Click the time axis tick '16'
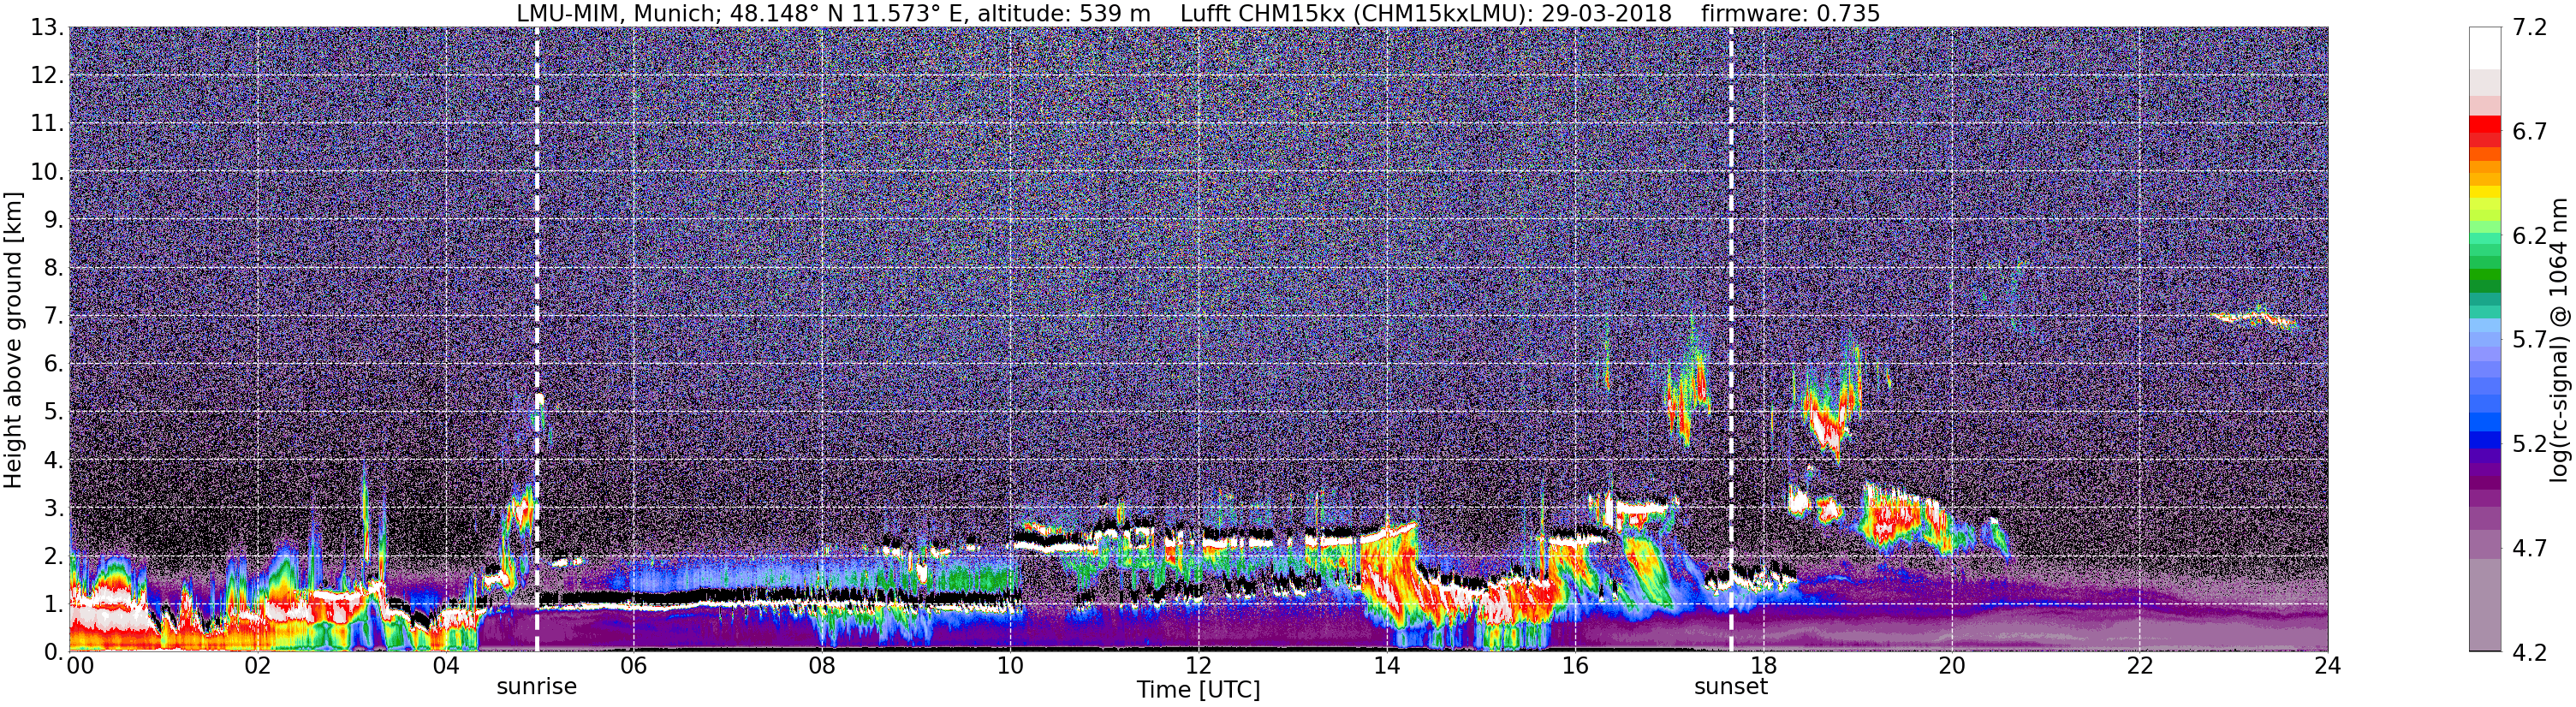 [1575, 666]
